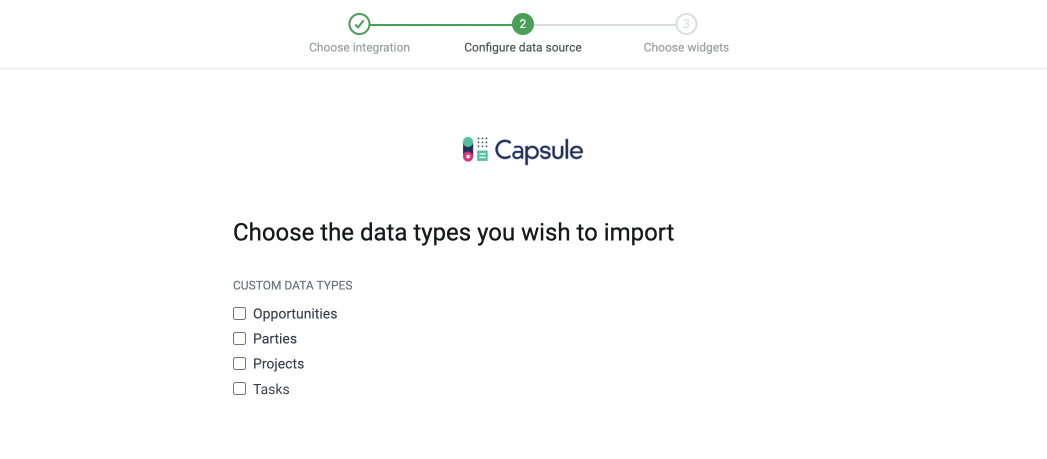The height and width of the screenshot is (459, 1047).
Task: Select the Configure data source step label
Action: coord(522,47)
